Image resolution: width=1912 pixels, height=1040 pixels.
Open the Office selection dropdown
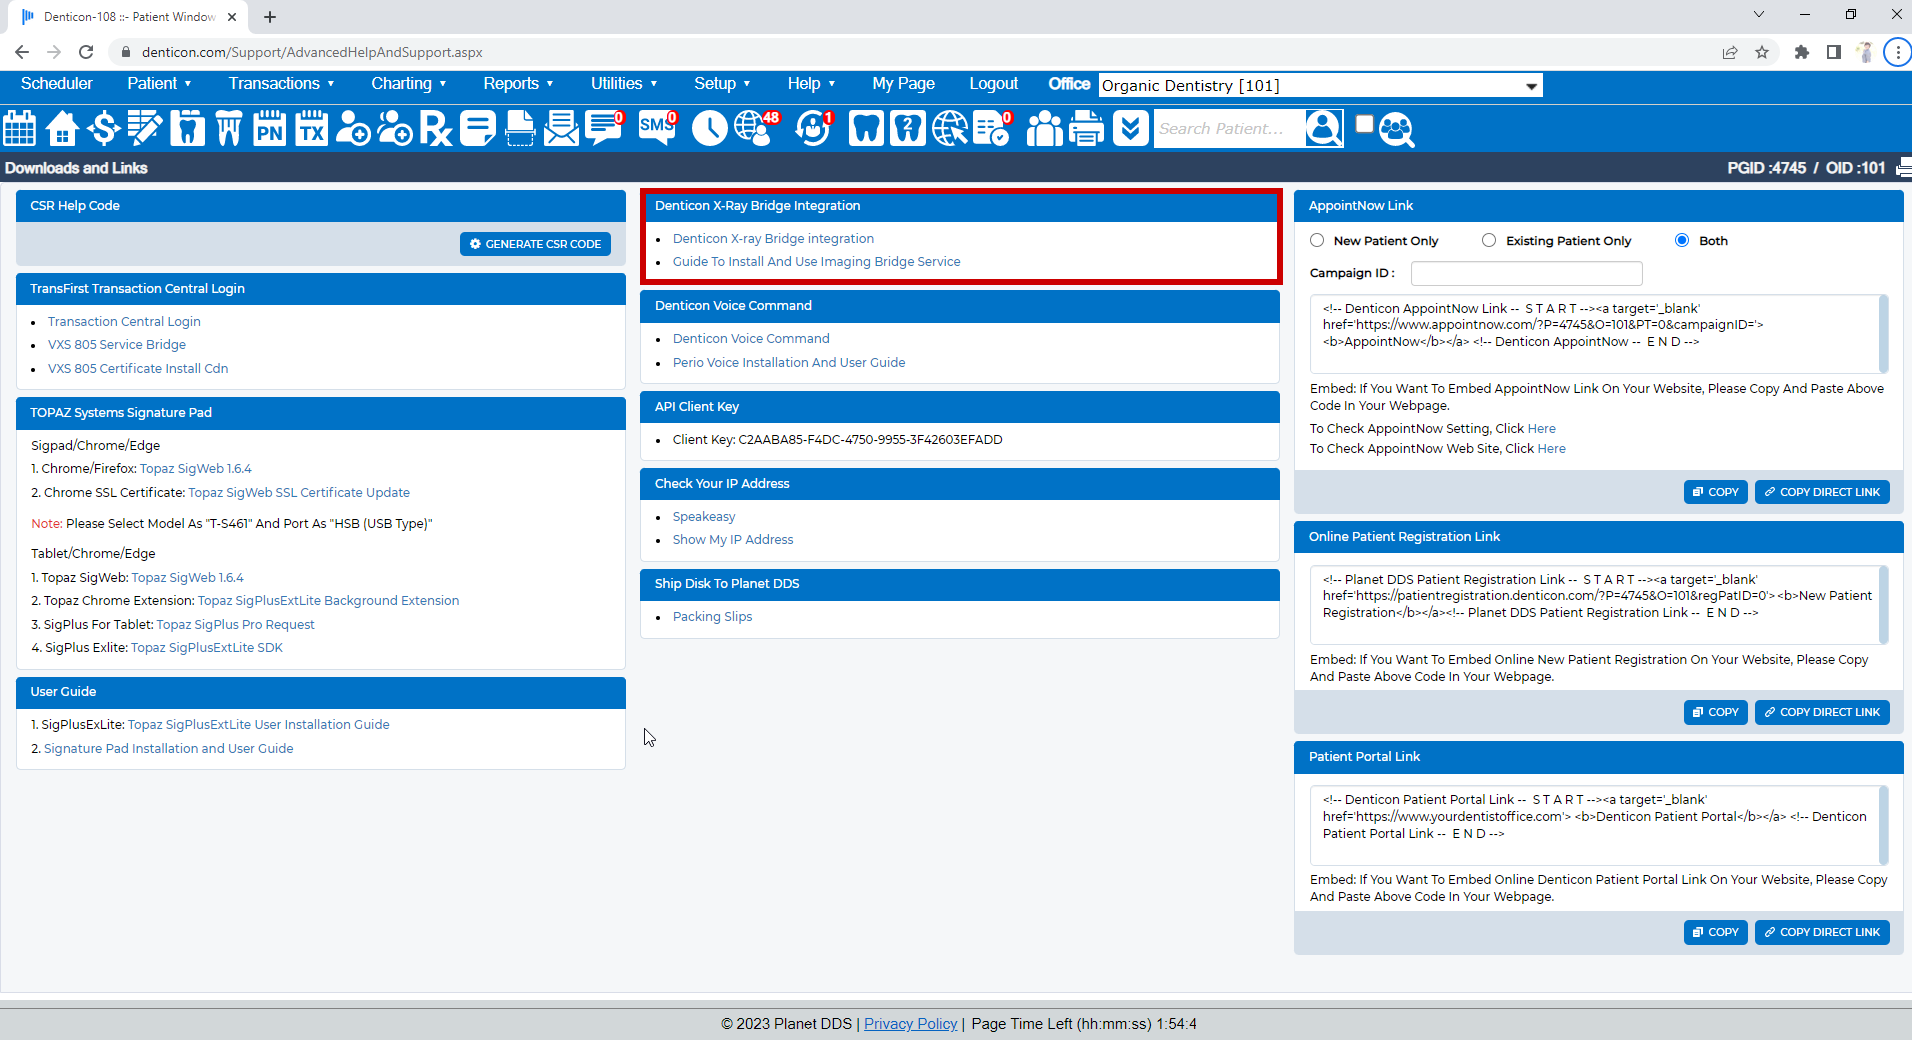pyautogui.click(x=1320, y=85)
